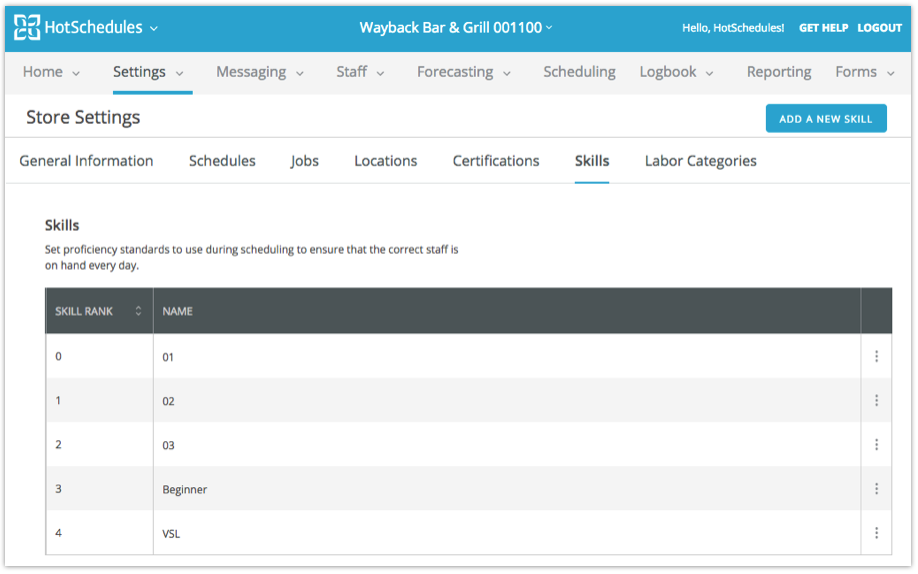
Task: Open the kebab menu for VSL skill
Action: pyautogui.click(x=876, y=533)
